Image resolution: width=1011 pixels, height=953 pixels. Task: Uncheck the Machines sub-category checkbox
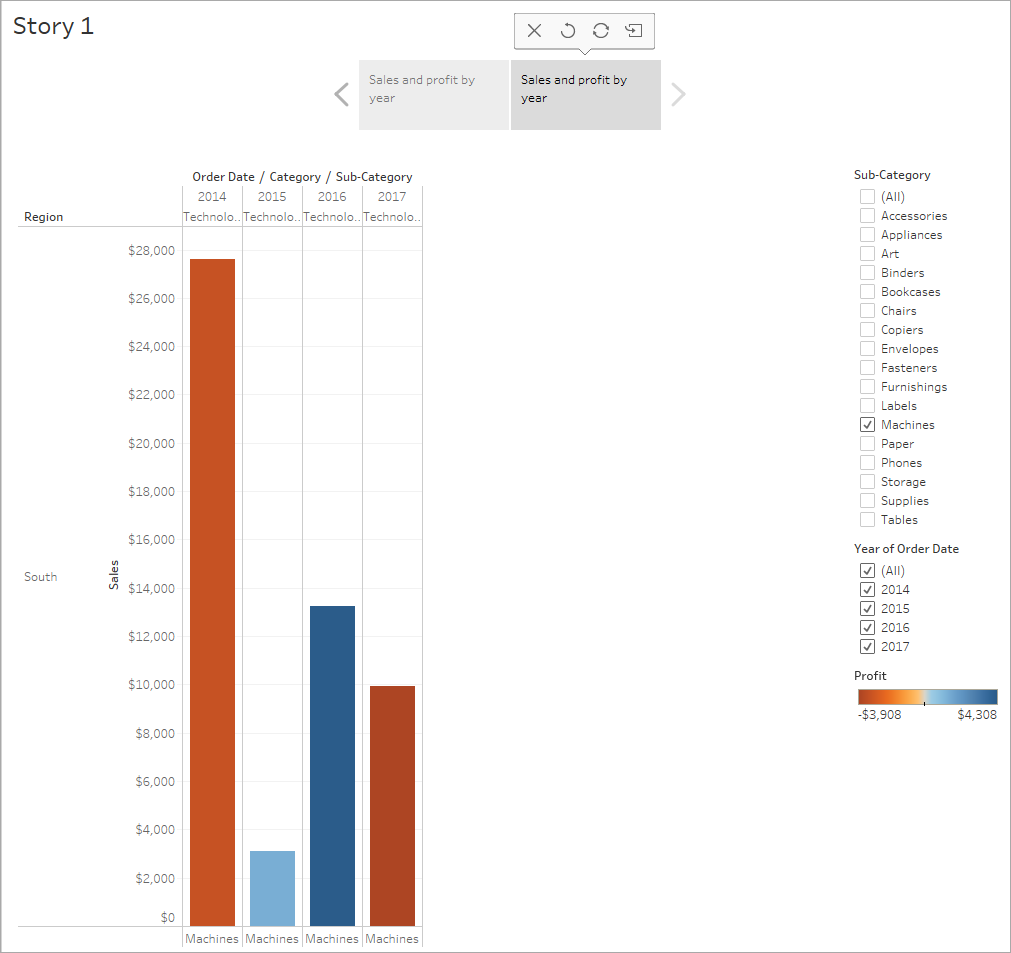pyautogui.click(x=867, y=425)
